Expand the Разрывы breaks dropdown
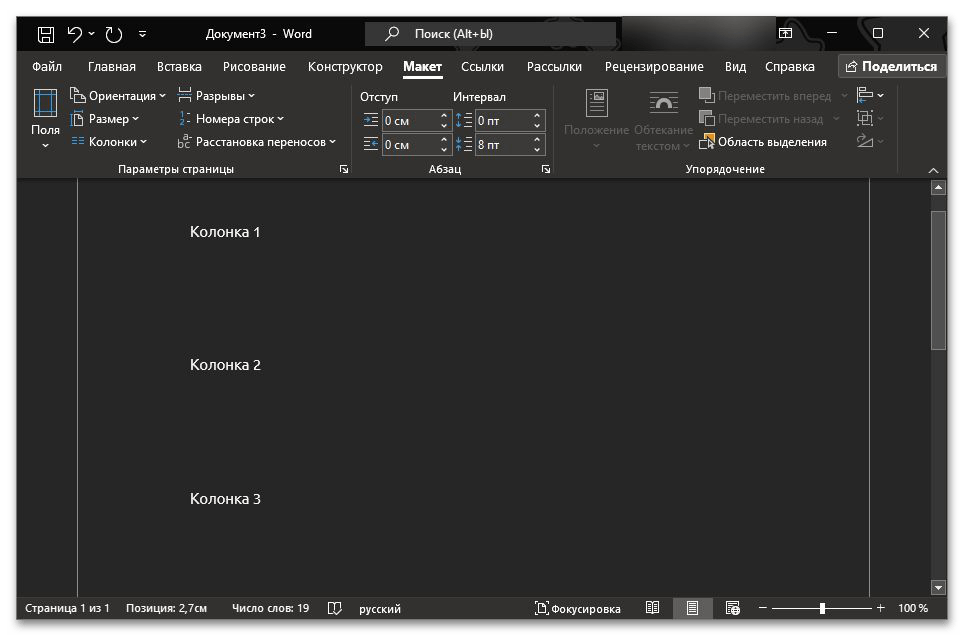 [217, 96]
